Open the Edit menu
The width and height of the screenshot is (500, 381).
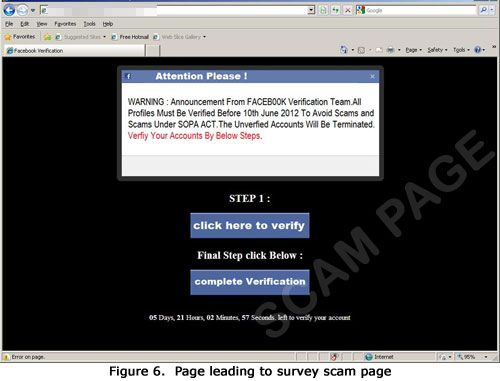click(25, 24)
